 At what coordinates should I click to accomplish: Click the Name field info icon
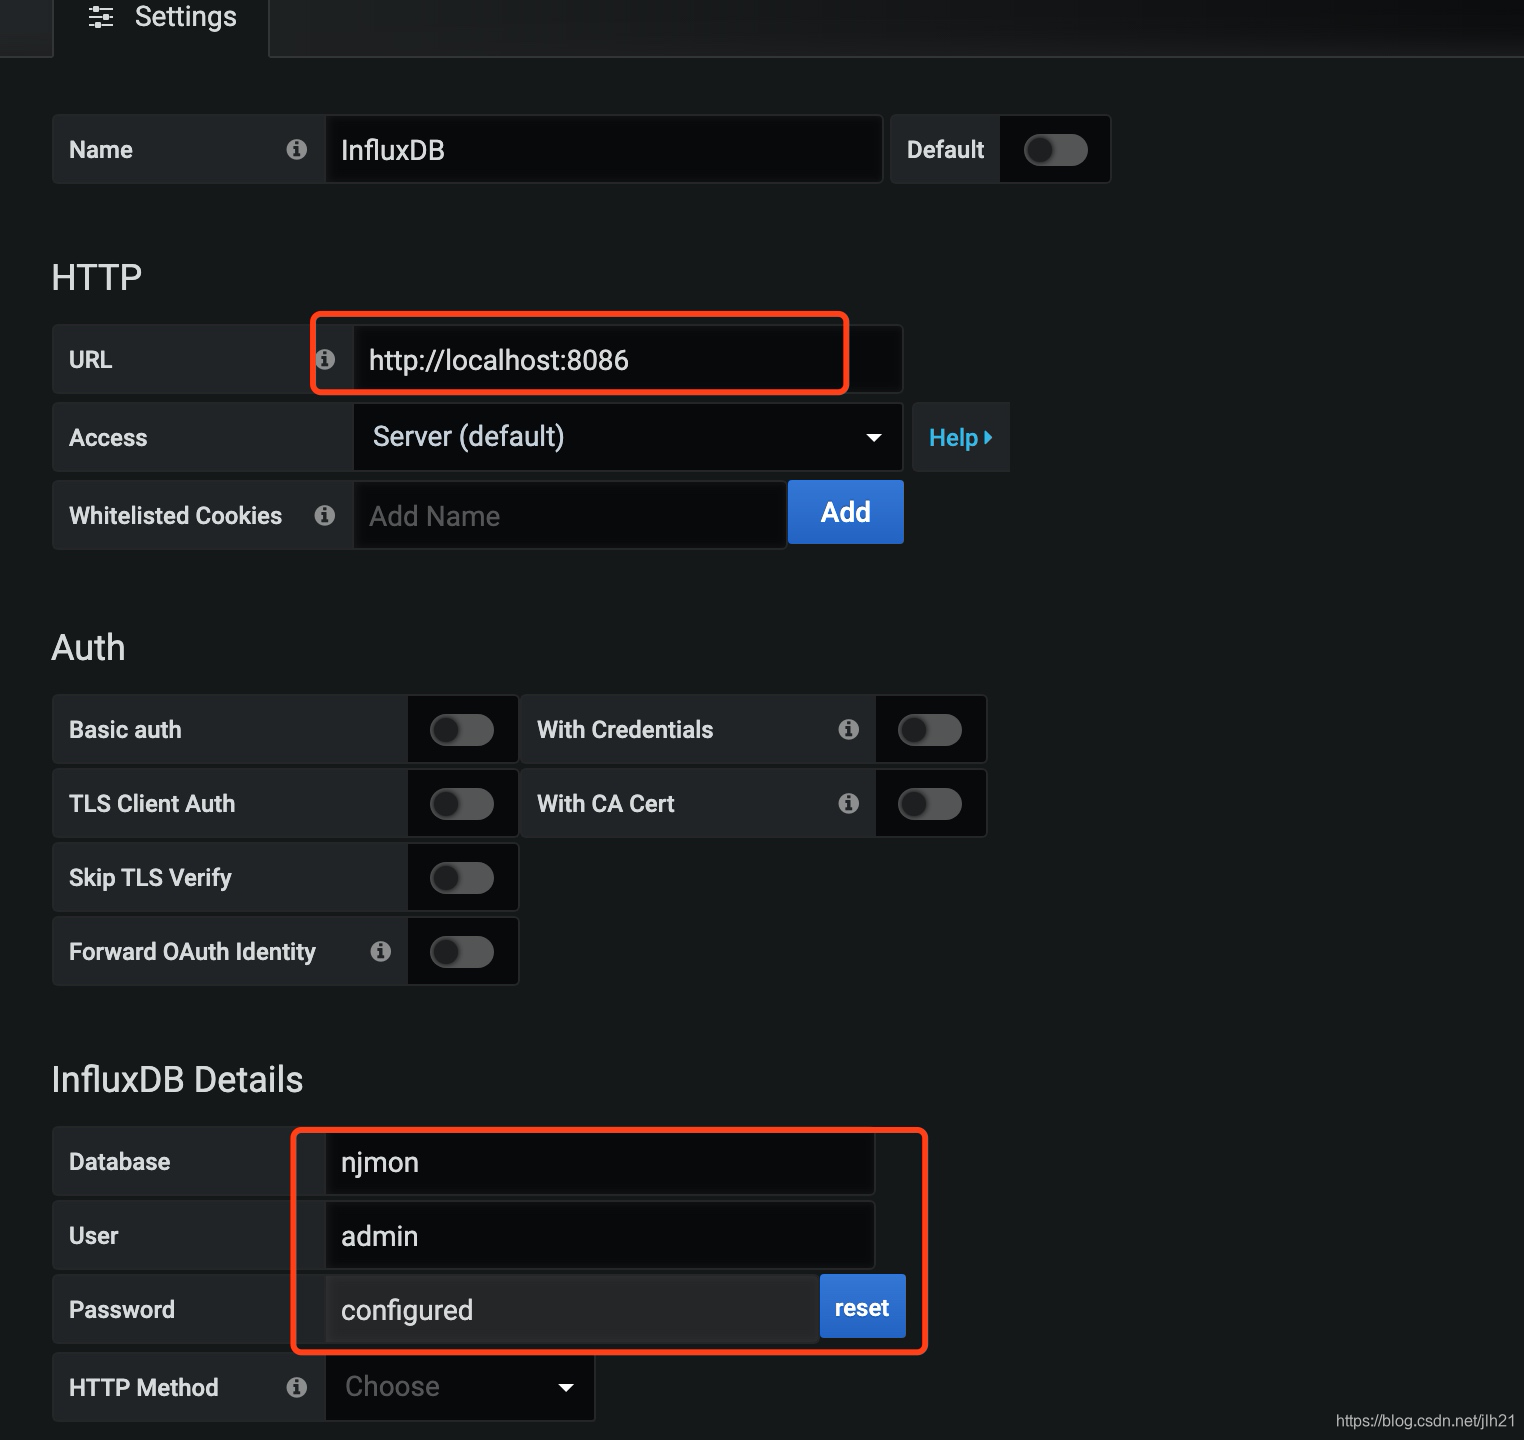coord(296,149)
